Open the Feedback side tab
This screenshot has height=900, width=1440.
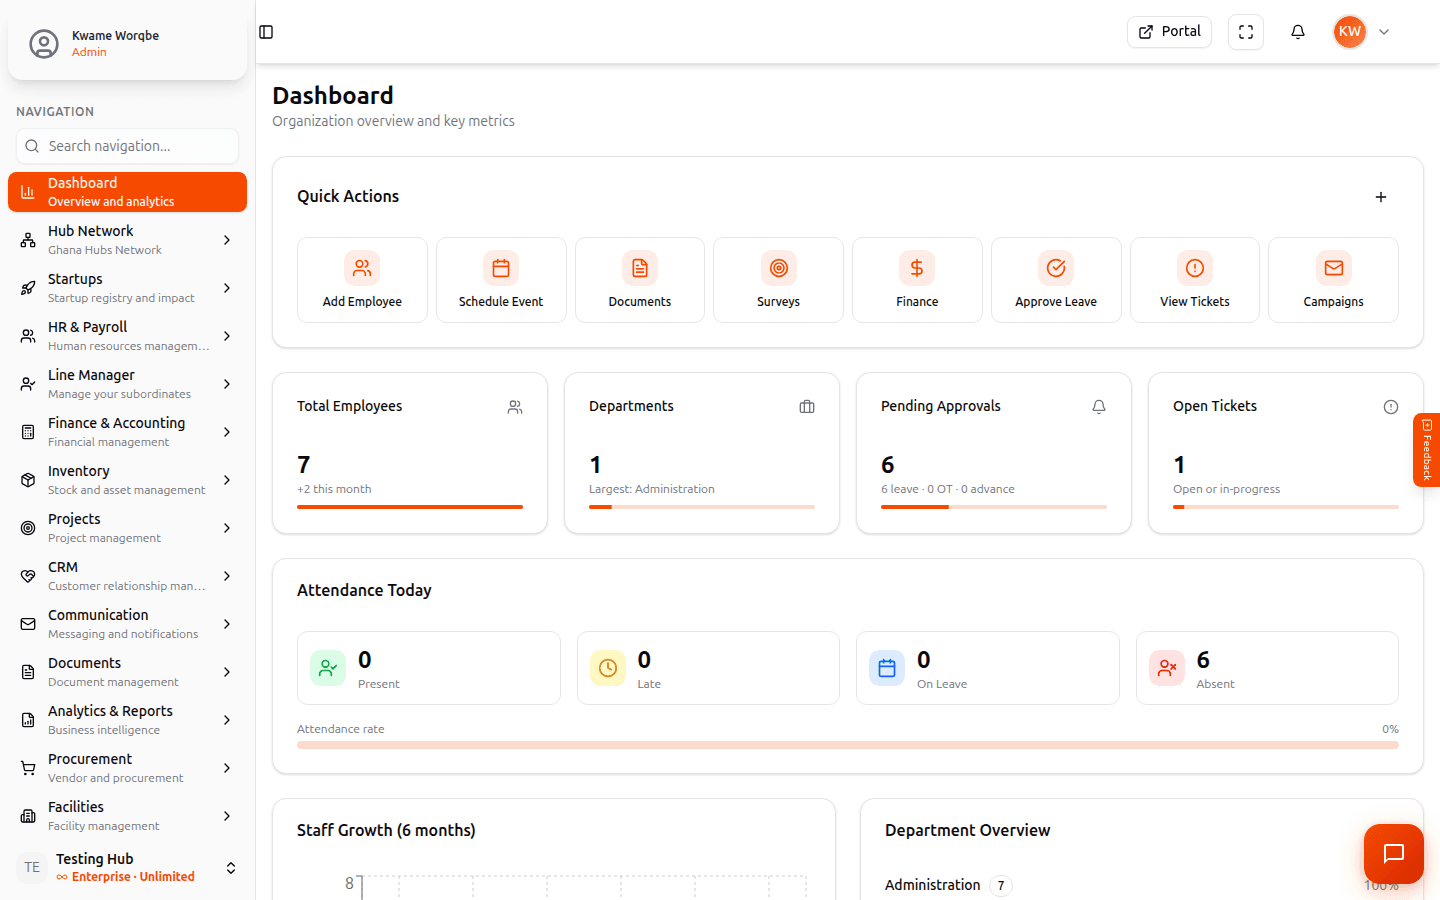point(1427,450)
